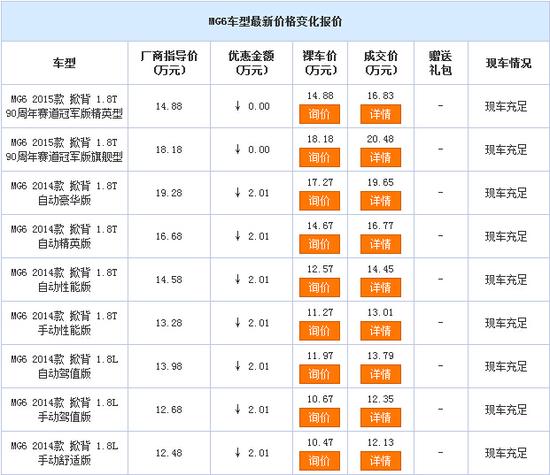Open 详情 under 19.65 deal price
Image resolution: width=550 pixels, height=475 pixels.
(x=380, y=201)
